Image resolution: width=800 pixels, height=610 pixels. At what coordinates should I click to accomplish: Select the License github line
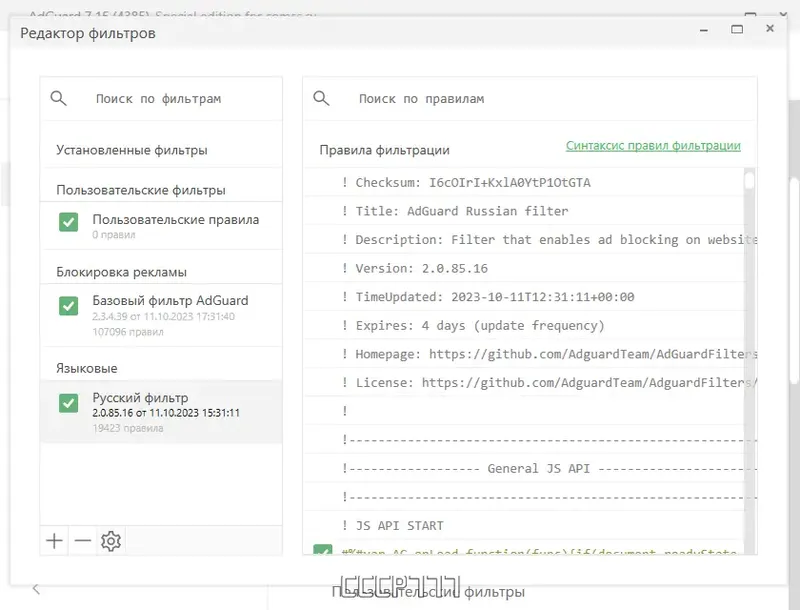(524, 382)
